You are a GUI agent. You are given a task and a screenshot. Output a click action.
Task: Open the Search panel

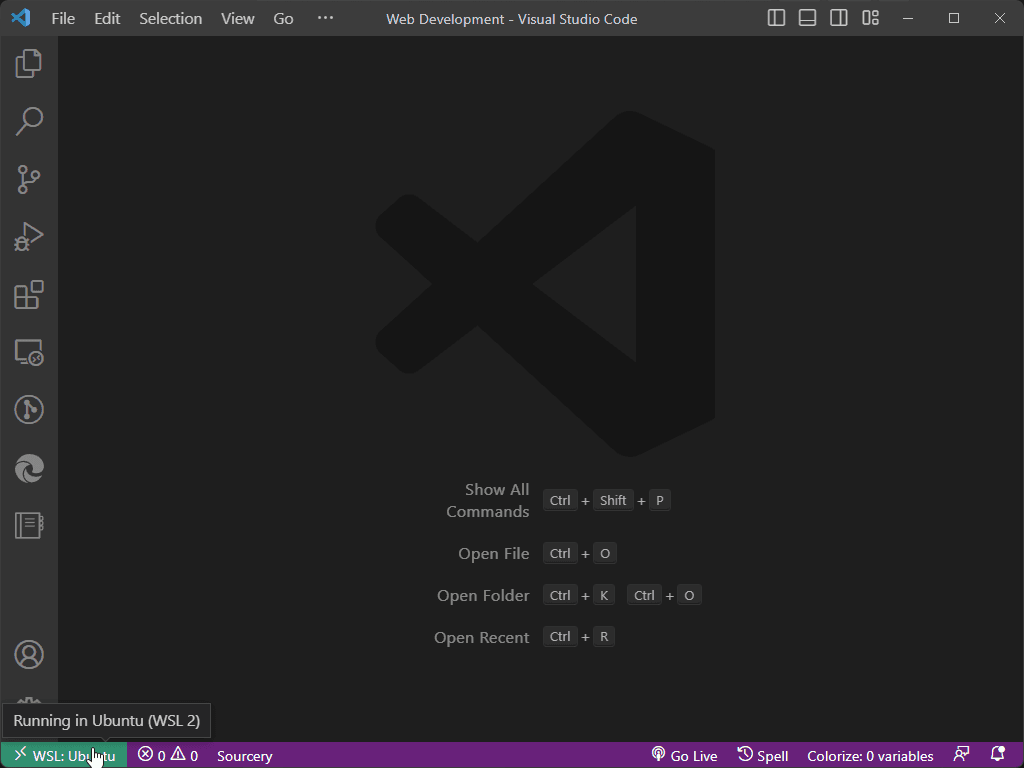pos(29,121)
